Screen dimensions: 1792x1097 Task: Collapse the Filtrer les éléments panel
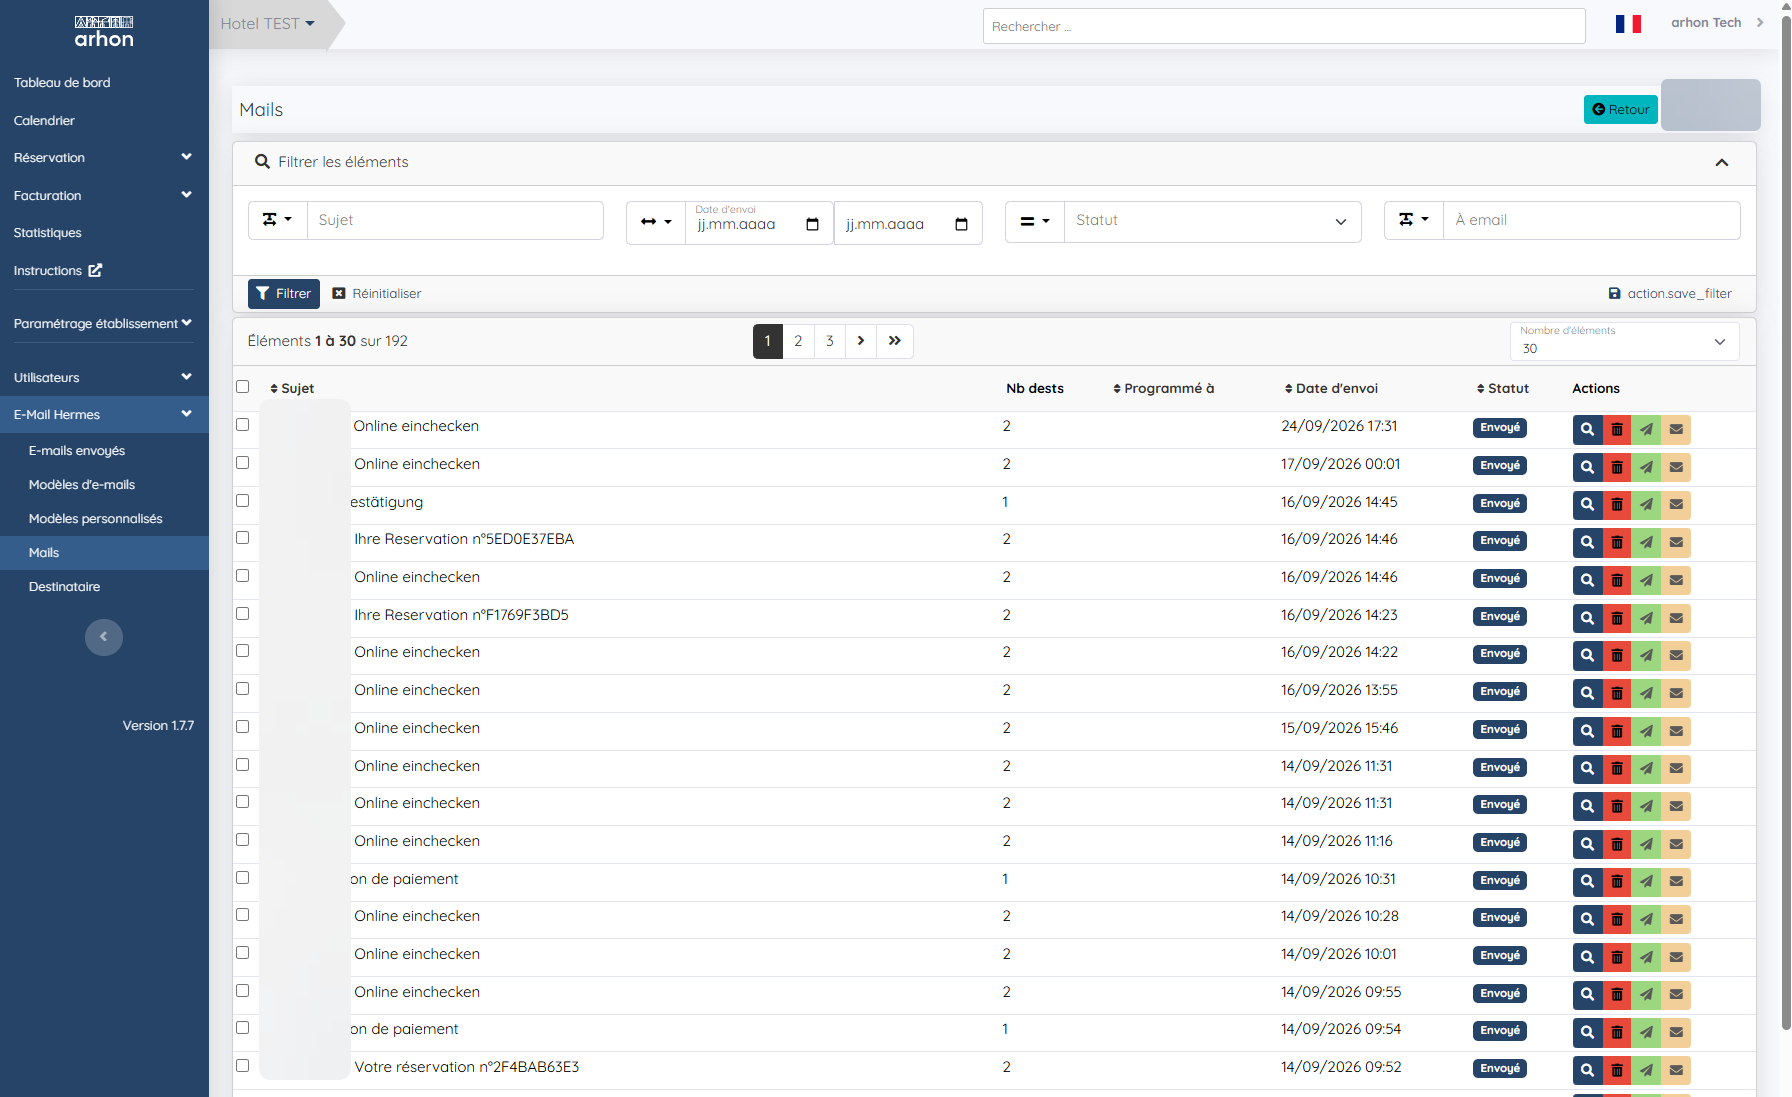pos(1721,162)
